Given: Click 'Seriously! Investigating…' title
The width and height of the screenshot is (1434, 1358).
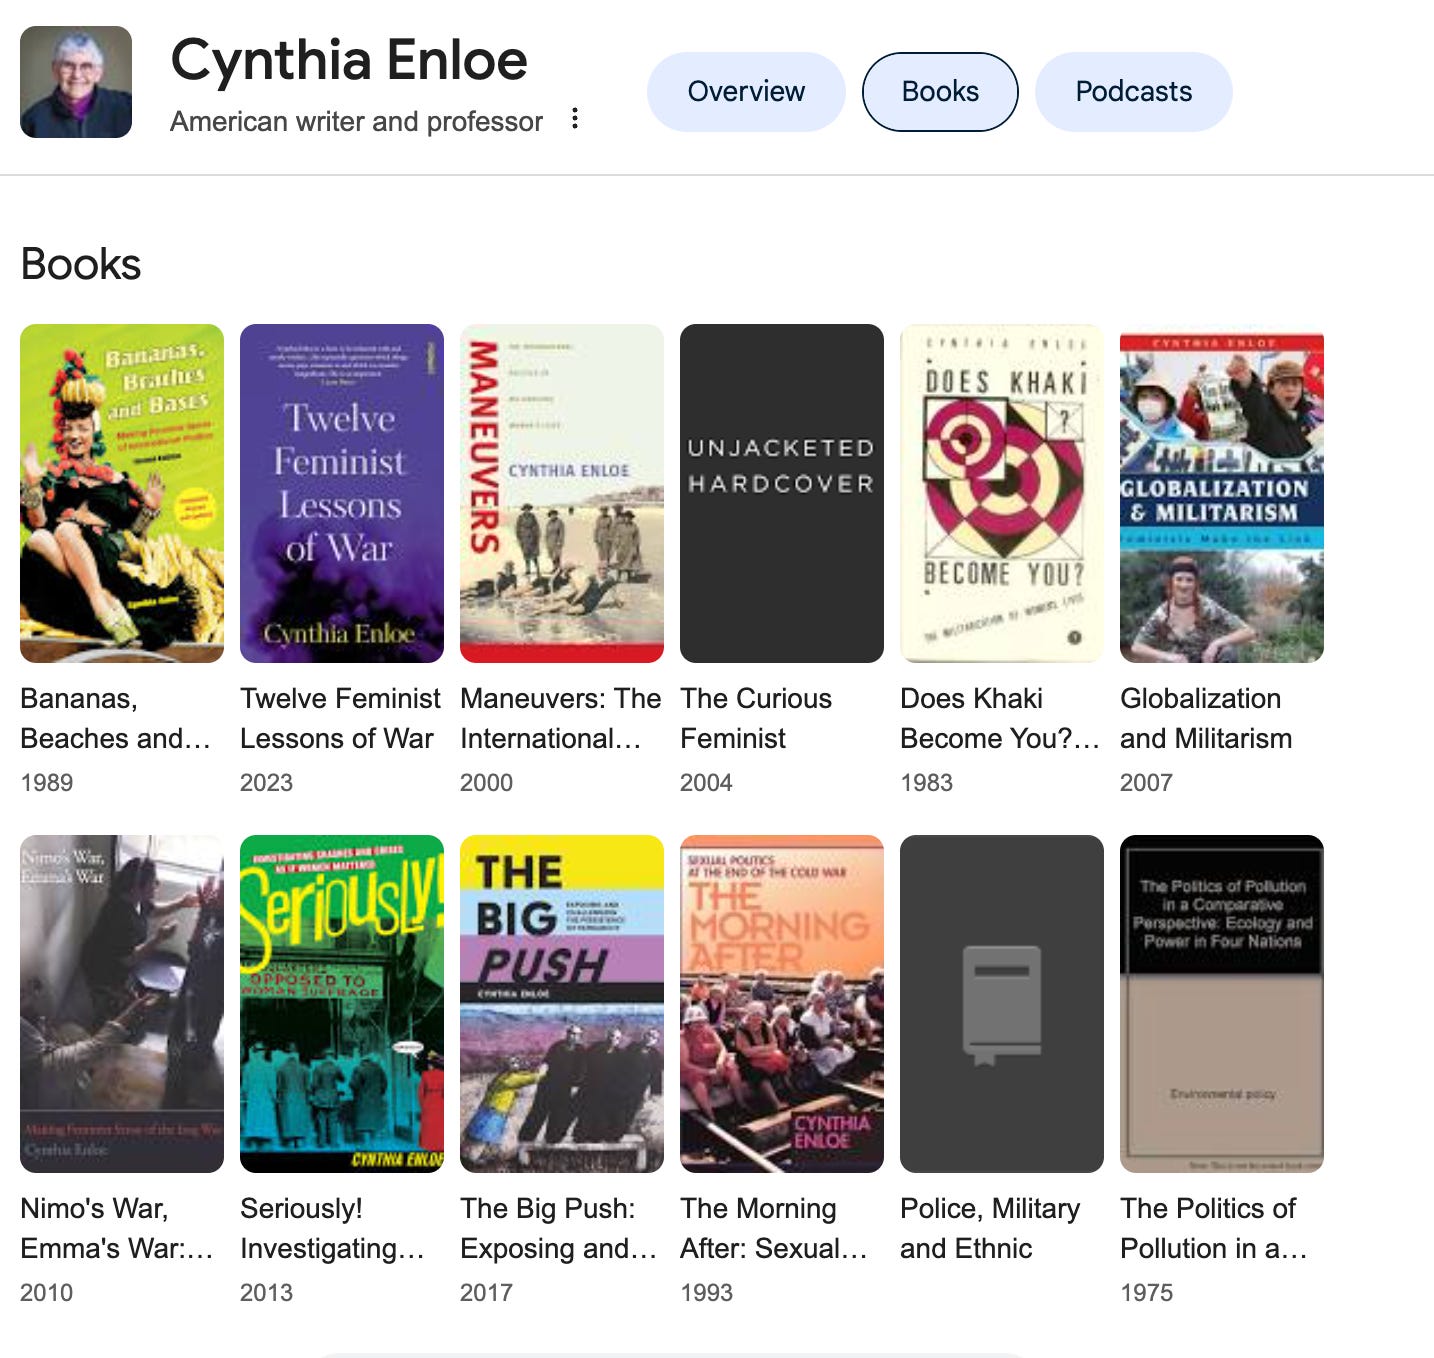Looking at the screenshot, I should pyautogui.click(x=332, y=1228).
